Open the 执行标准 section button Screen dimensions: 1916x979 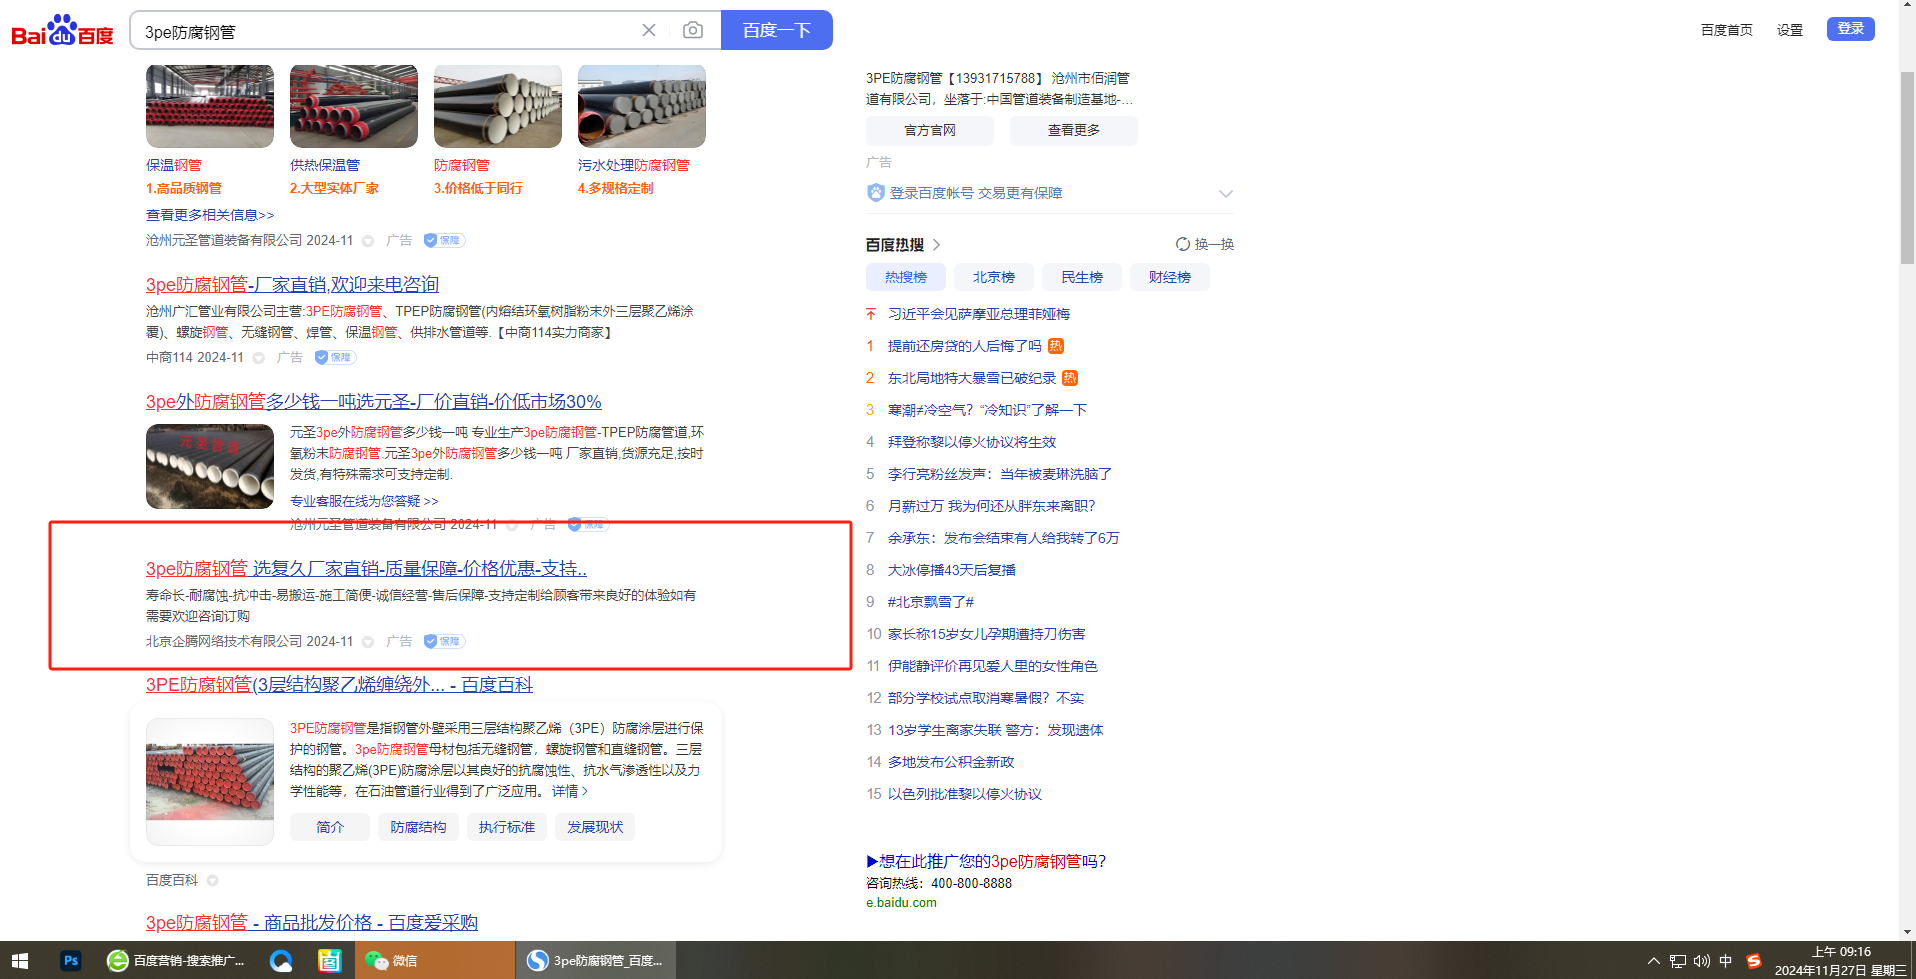pos(507,827)
